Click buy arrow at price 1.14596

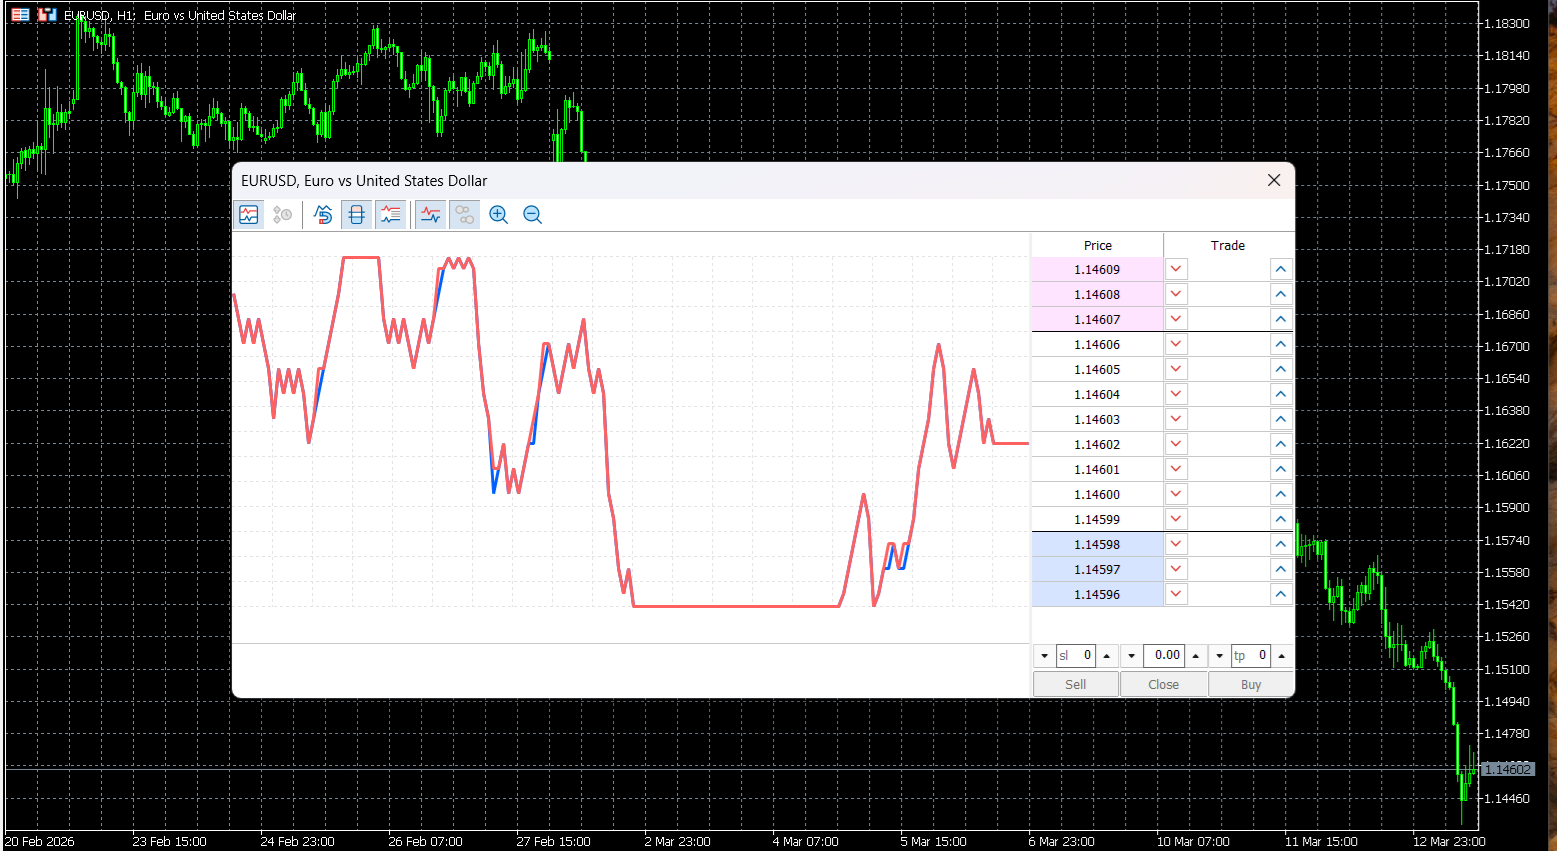tap(1281, 594)
